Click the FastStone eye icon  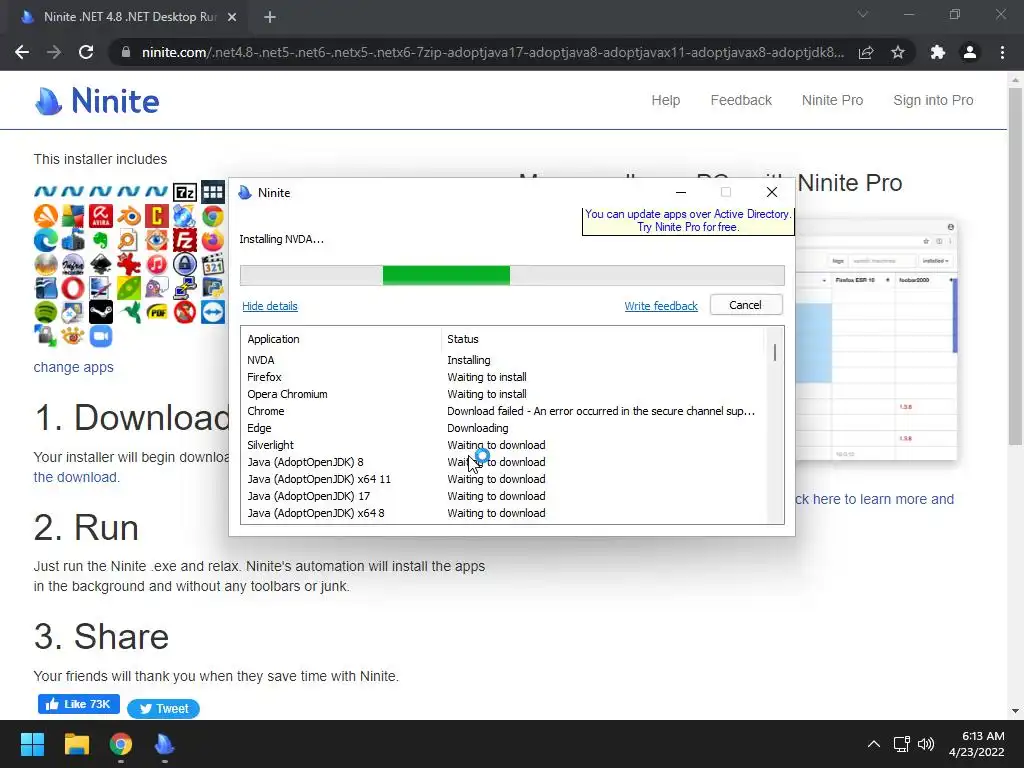coord(157,240)
